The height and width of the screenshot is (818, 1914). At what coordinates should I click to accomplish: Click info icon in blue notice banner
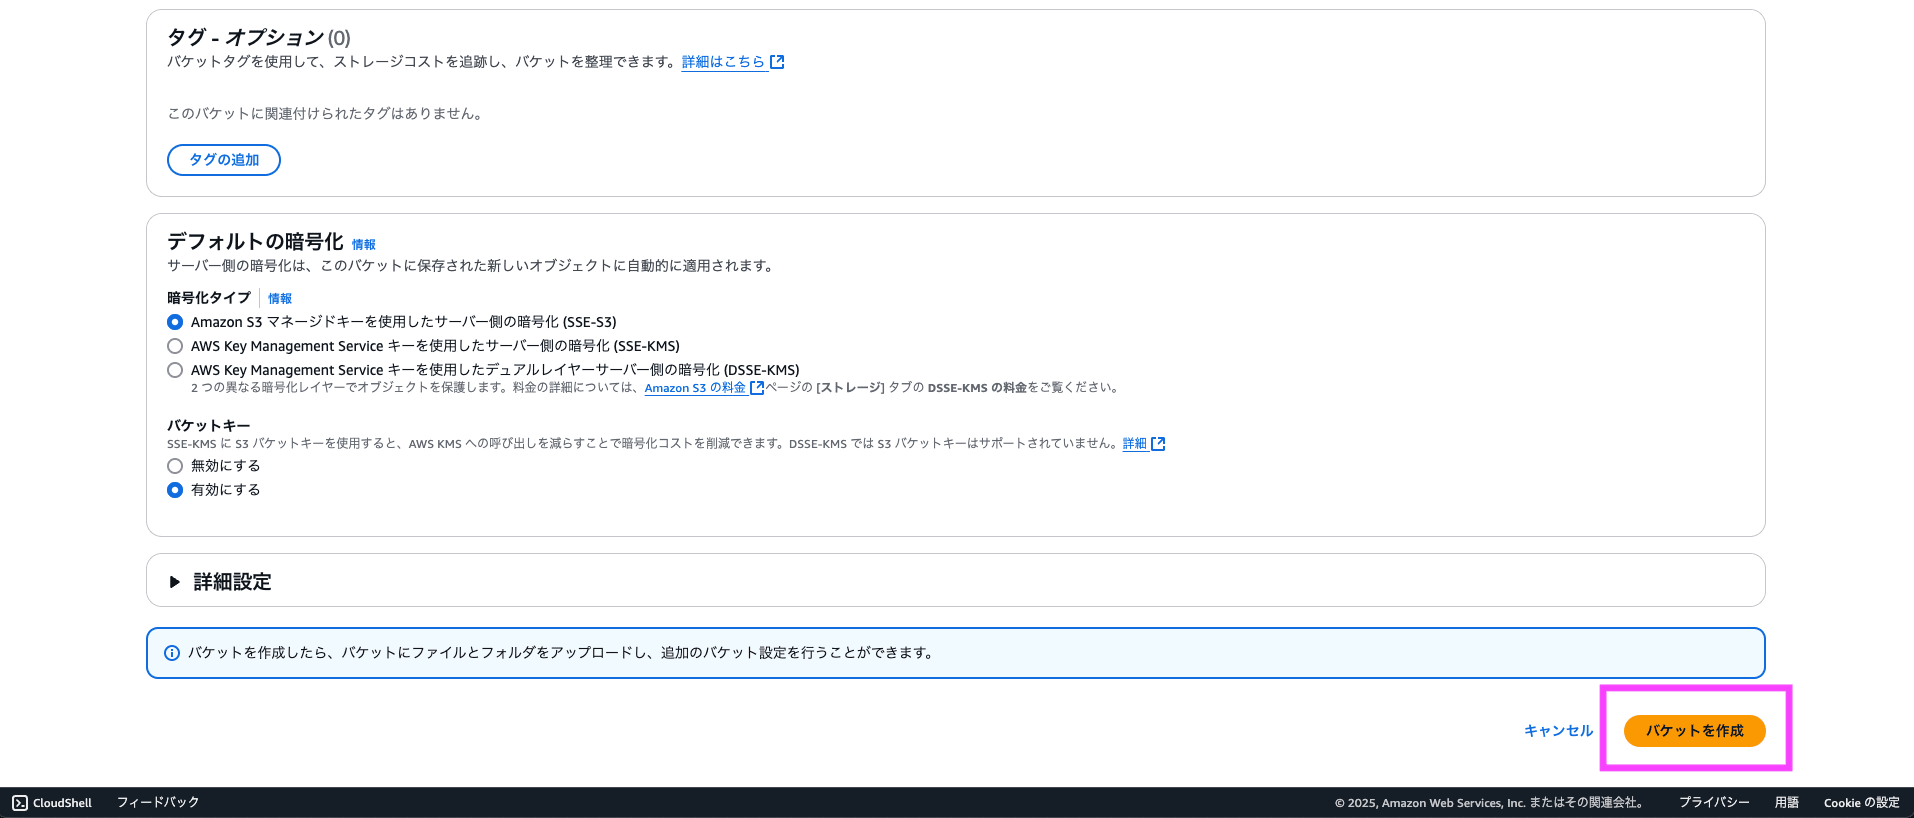pyautogui.click(x=172, y=653)
